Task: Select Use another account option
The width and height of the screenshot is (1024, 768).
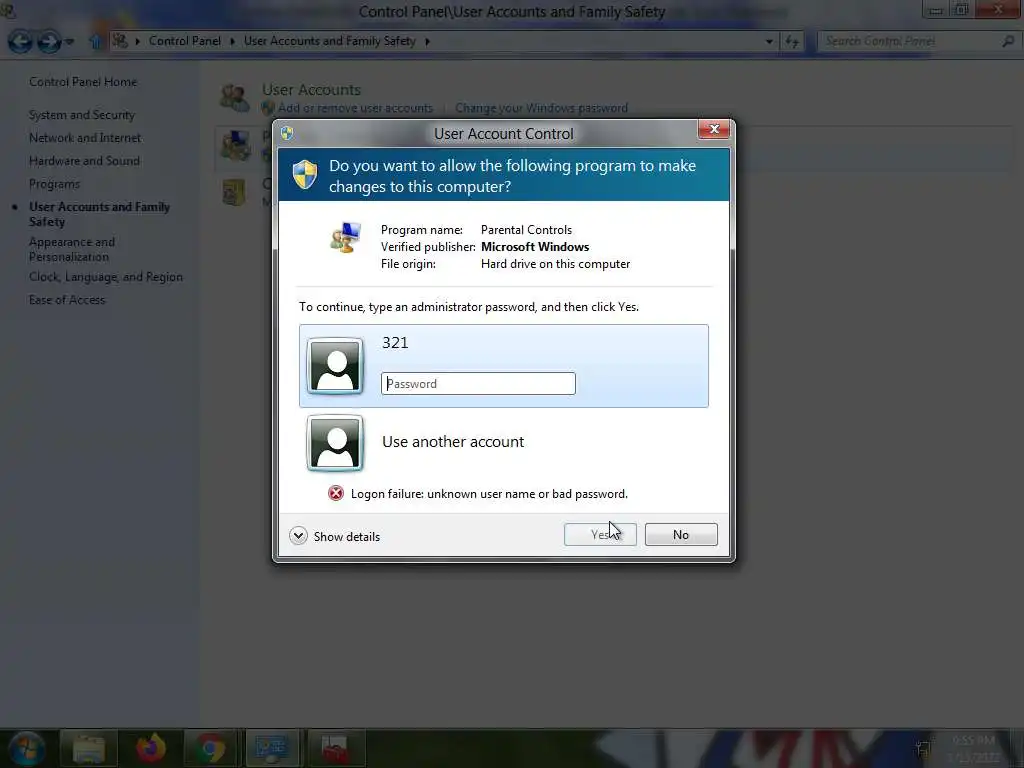Action: click(453, 441)
